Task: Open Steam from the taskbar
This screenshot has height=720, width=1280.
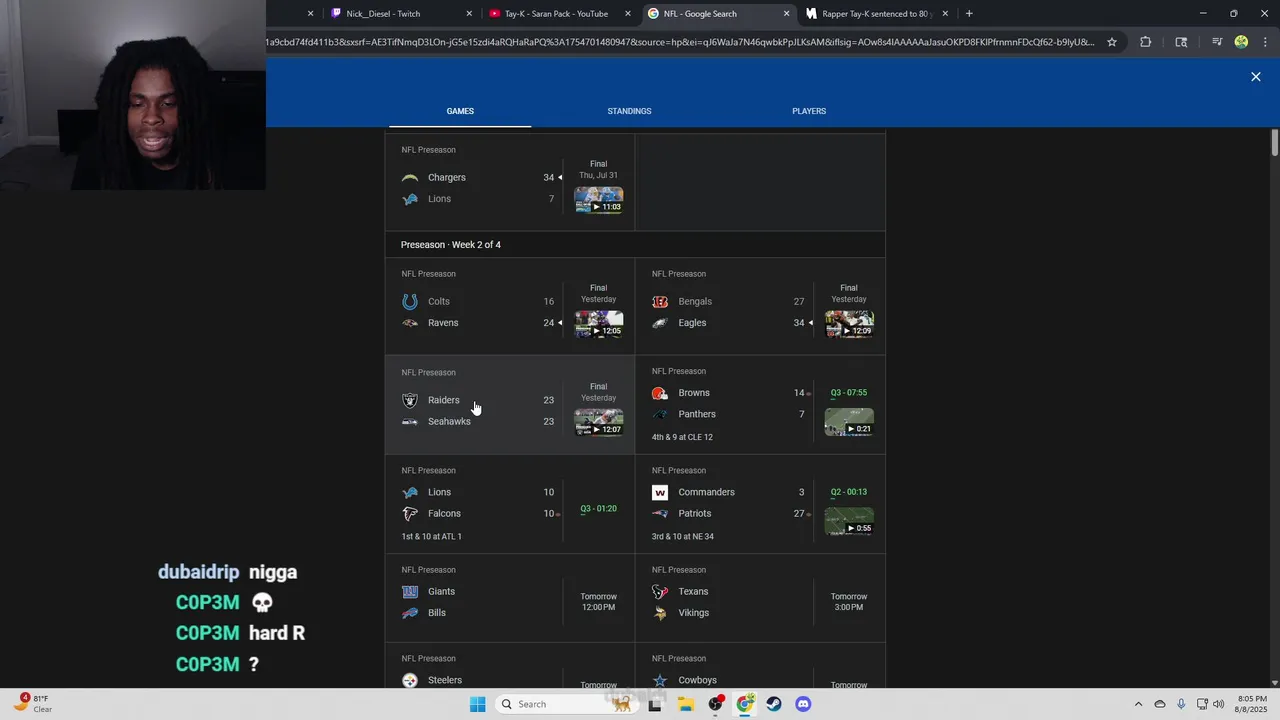Action: pyautogui.click(x=774, y=704)
